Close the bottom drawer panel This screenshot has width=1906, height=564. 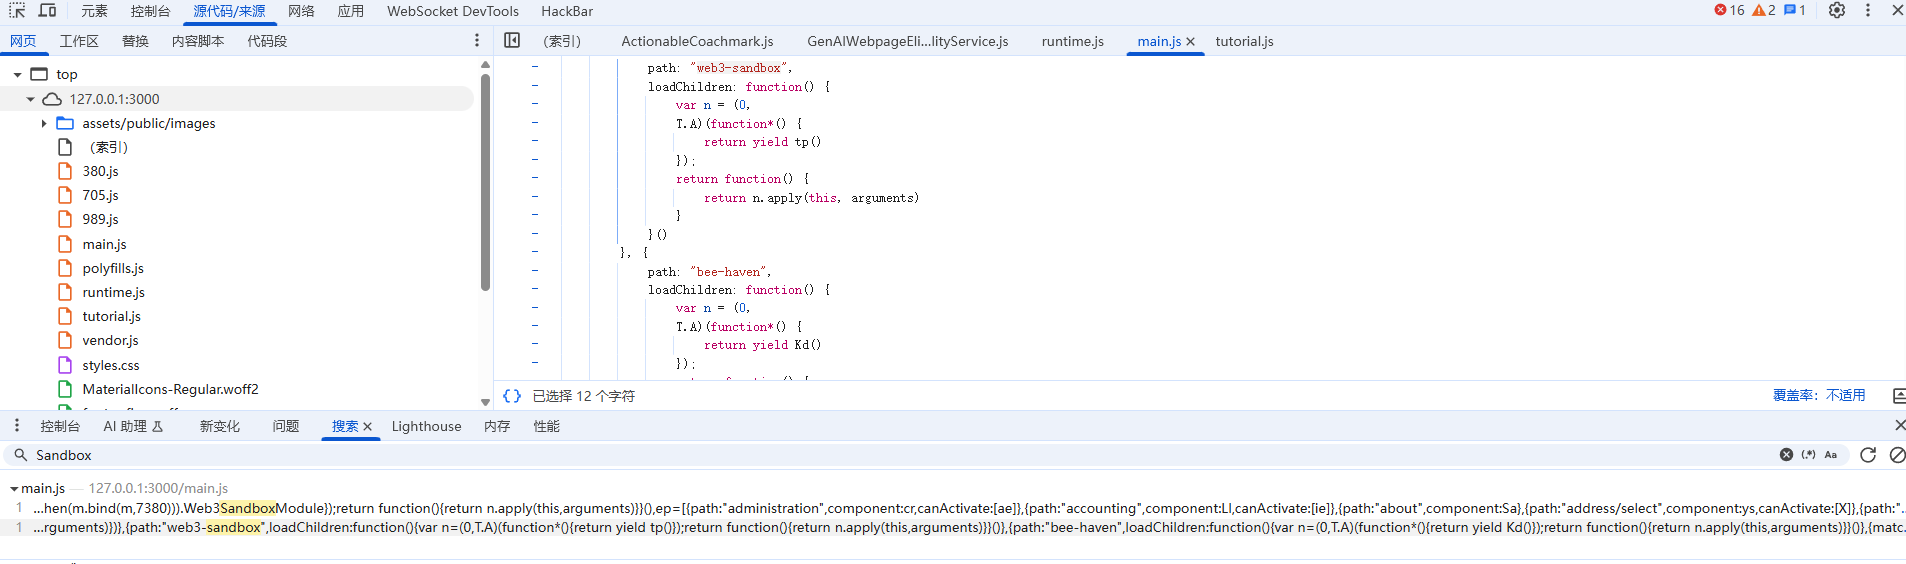pyautogui.click(x=1899, y=425)
